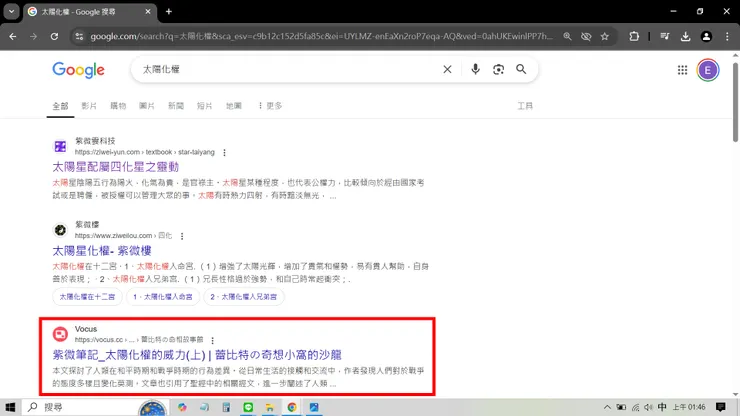
Task: Click the 1、太陽化權入命宮 chip
Action: click(x=163, y=297)
